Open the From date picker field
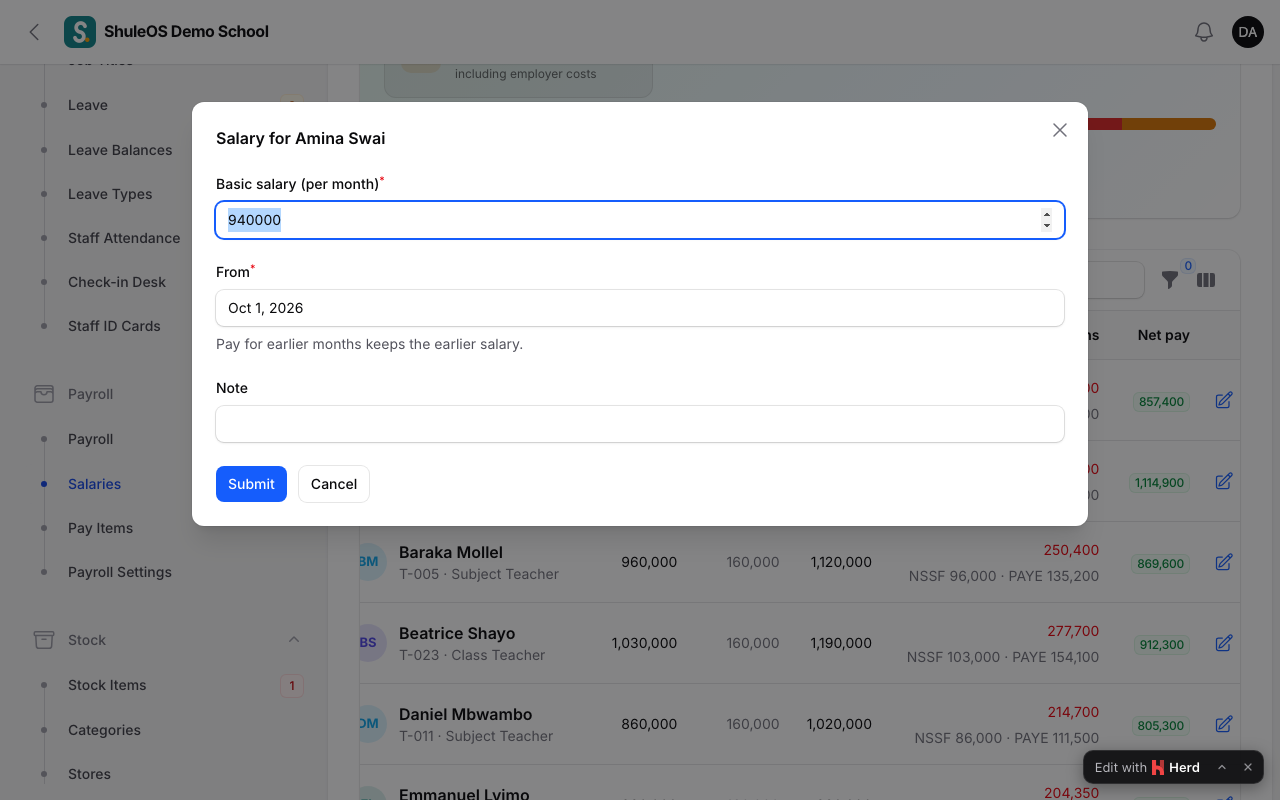Image resolution: width=1280 pixels, height=800 pixels. pyautogui.click(x=640, y=308)
